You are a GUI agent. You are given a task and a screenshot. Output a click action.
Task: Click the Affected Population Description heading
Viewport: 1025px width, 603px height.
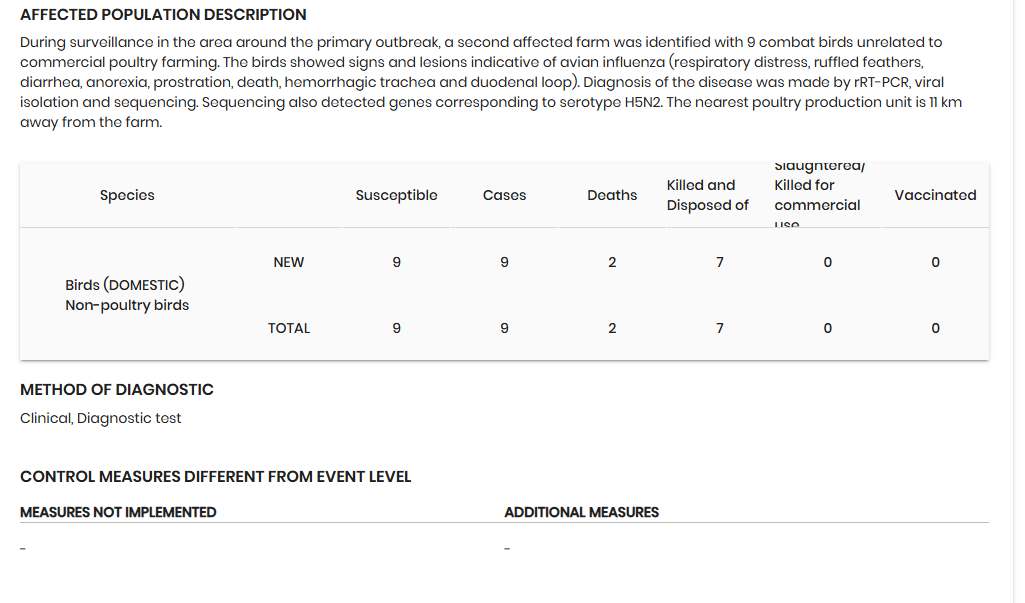[x=163, y=15]
